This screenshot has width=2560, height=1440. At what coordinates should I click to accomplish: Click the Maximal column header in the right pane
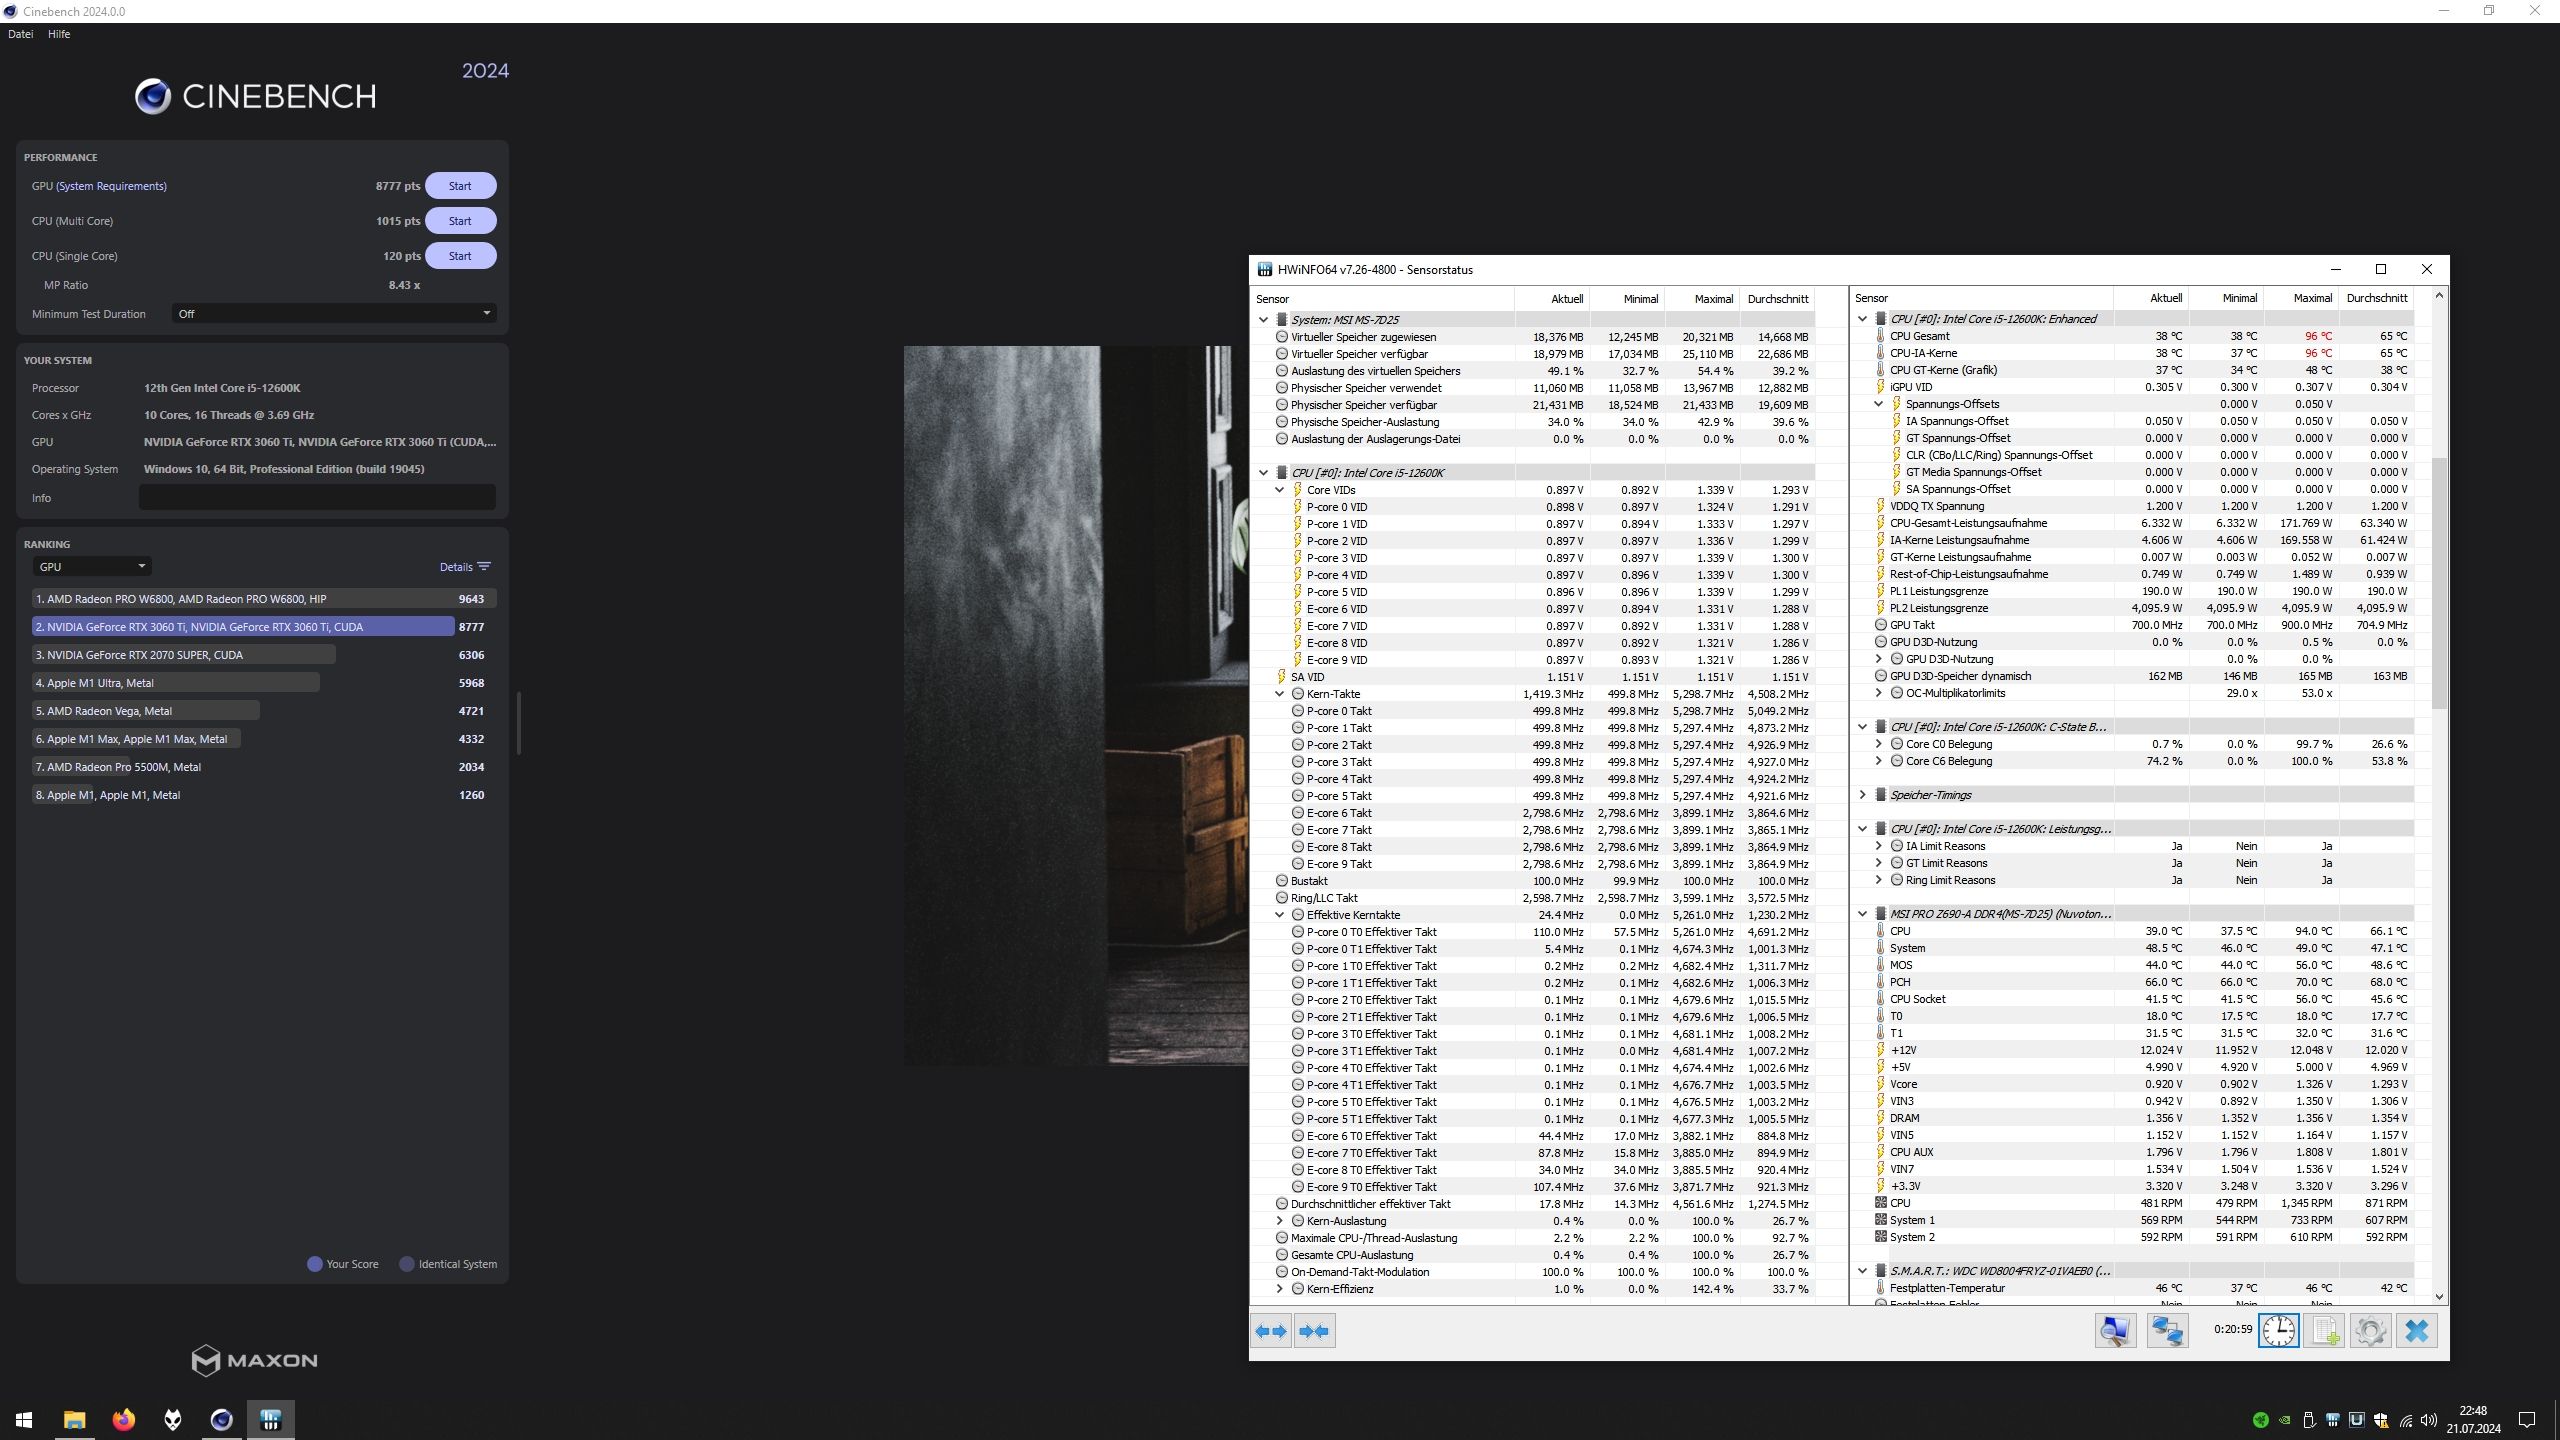click(x=2301, y=298)
